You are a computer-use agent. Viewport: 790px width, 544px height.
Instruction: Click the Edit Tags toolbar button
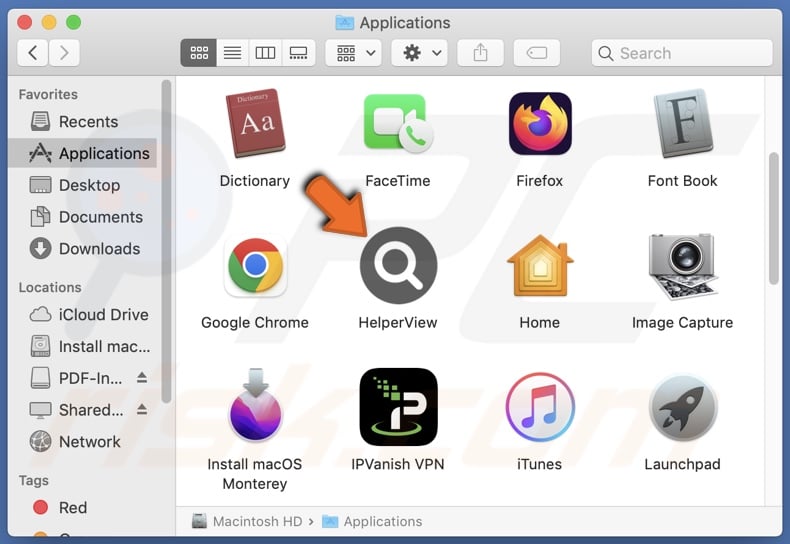(x=537, y=53)
